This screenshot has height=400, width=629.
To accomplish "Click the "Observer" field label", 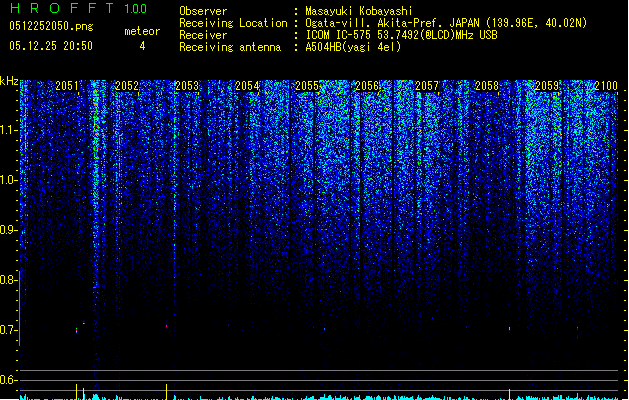I will pyautogui.click(x=203, y=11).
